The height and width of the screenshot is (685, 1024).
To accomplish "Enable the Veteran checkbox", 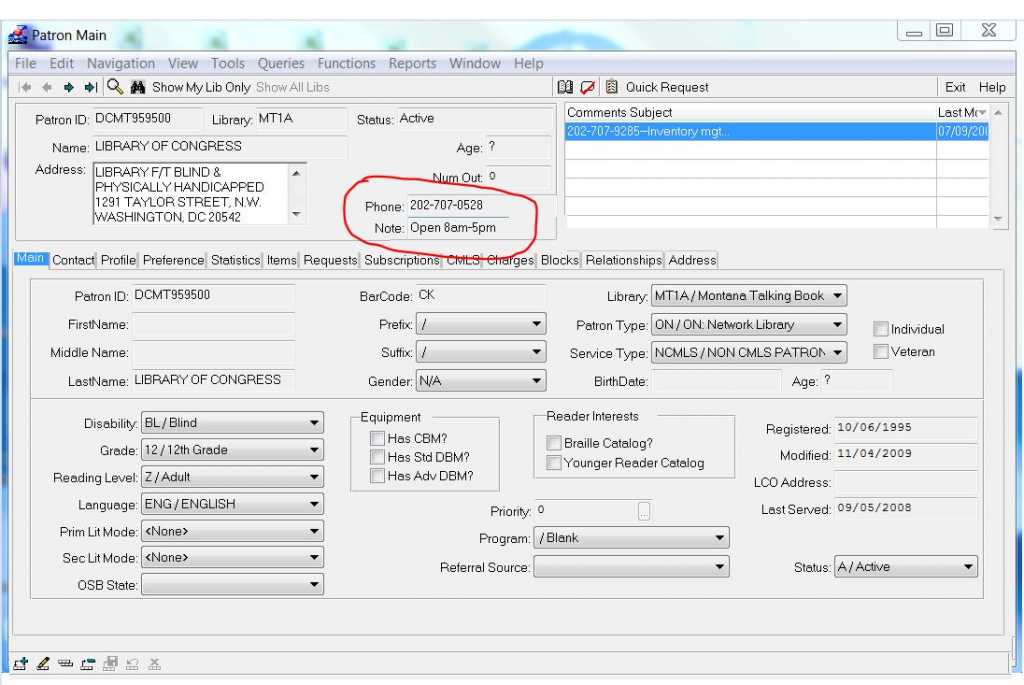I will (x=881, y=352).
